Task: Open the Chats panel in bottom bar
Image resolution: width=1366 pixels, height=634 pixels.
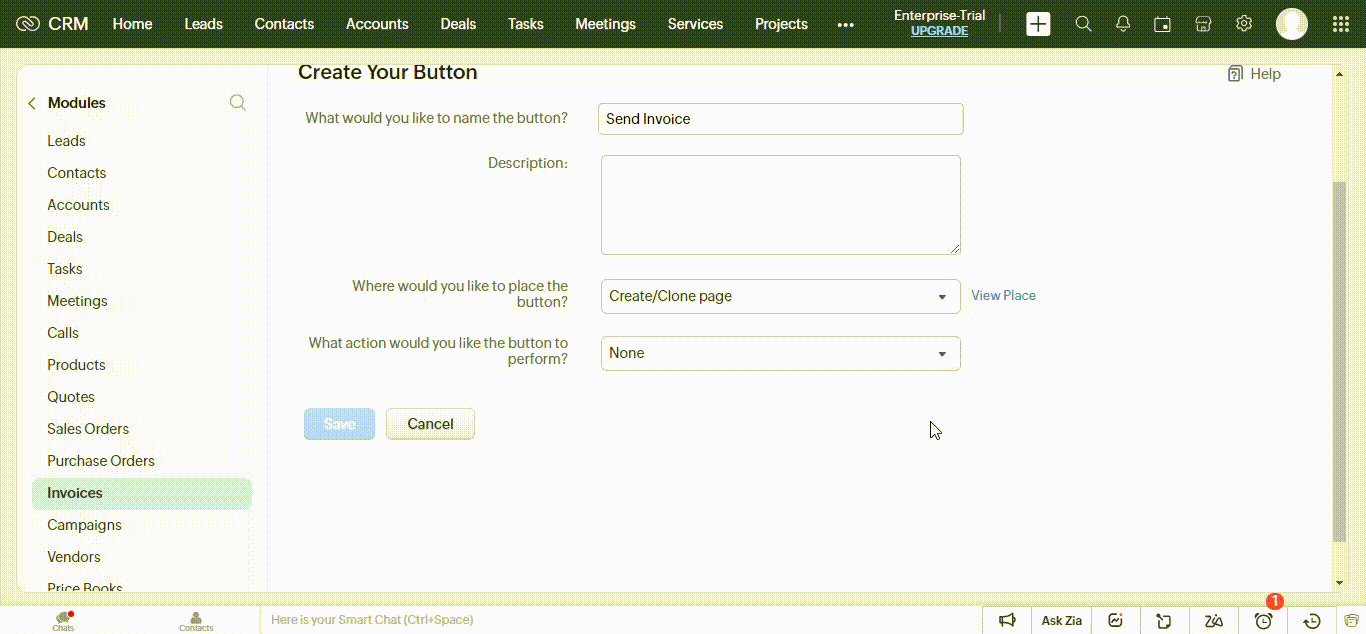Action: (x=63, y=621)
